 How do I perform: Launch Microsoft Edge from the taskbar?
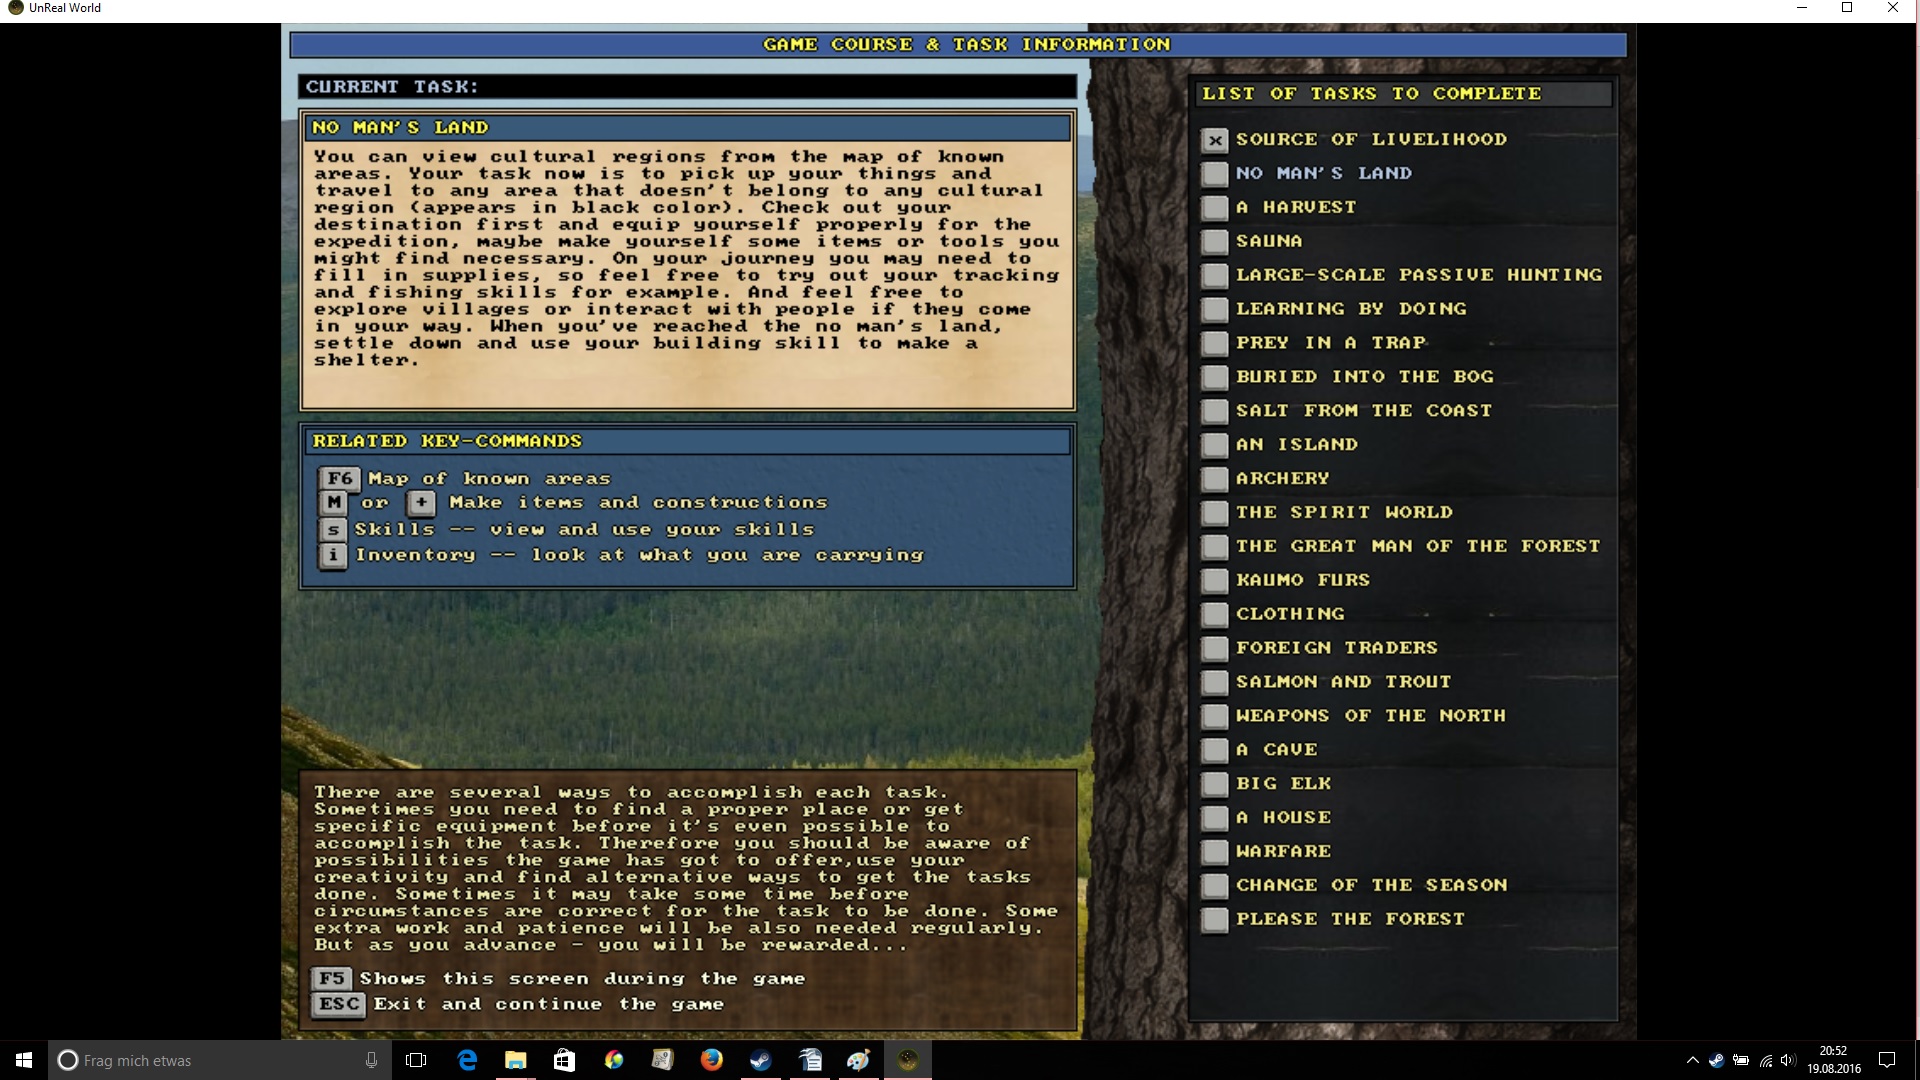pyautogui.click(x=467, y=1060)
